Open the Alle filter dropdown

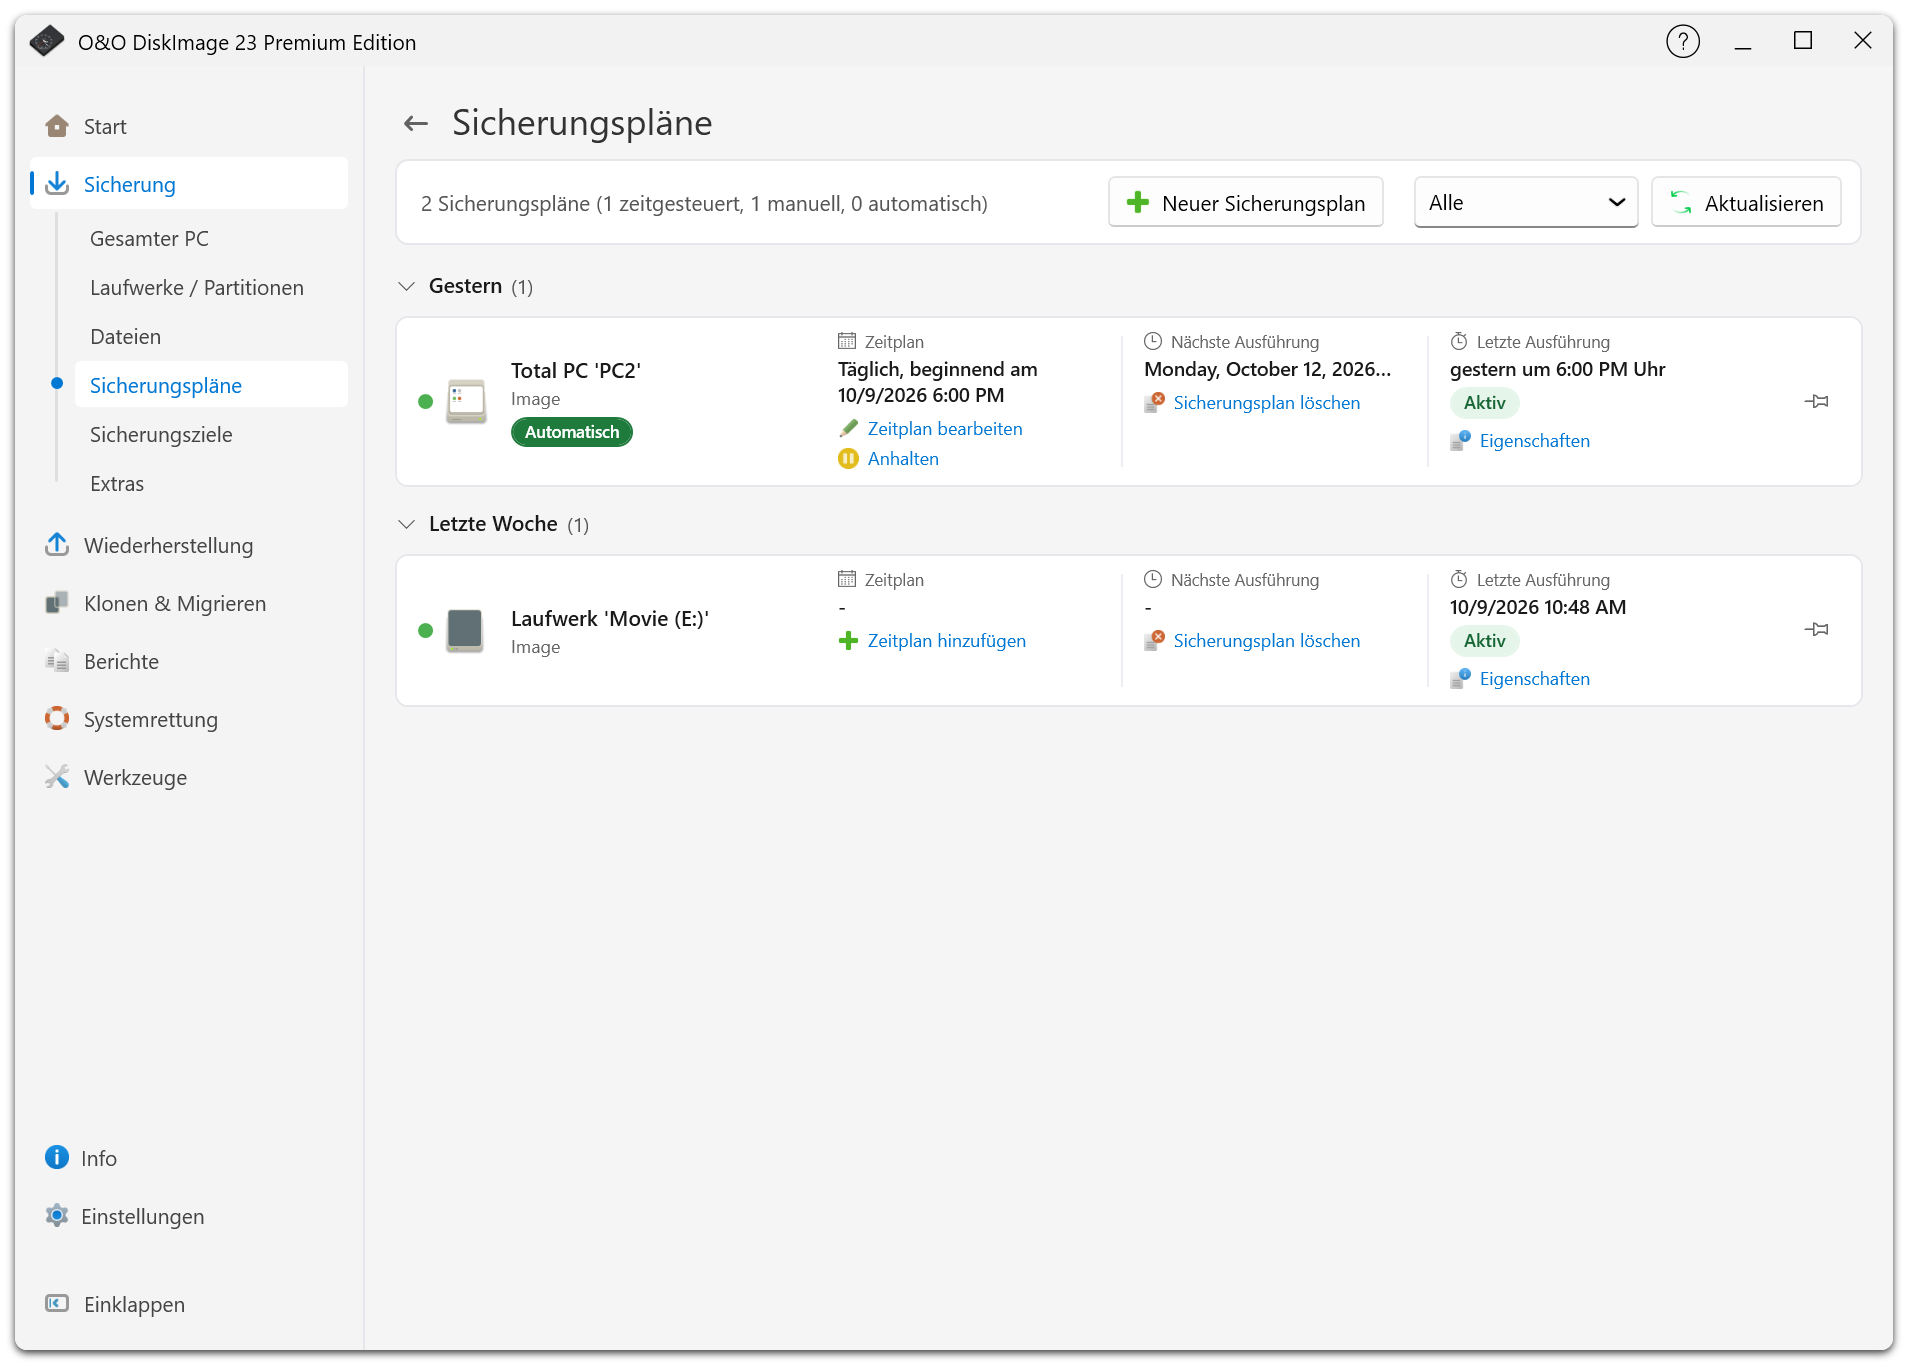(x=1525, y=202)
